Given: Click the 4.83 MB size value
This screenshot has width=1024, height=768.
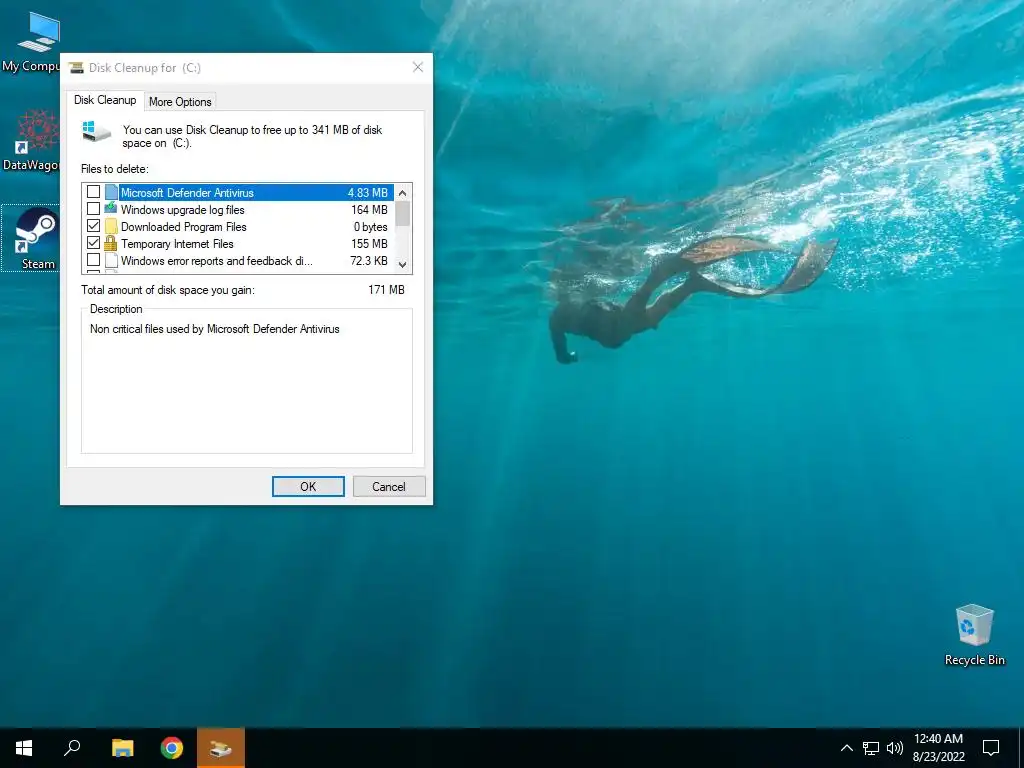Looking at the screenshot, I should coord(367,193).
